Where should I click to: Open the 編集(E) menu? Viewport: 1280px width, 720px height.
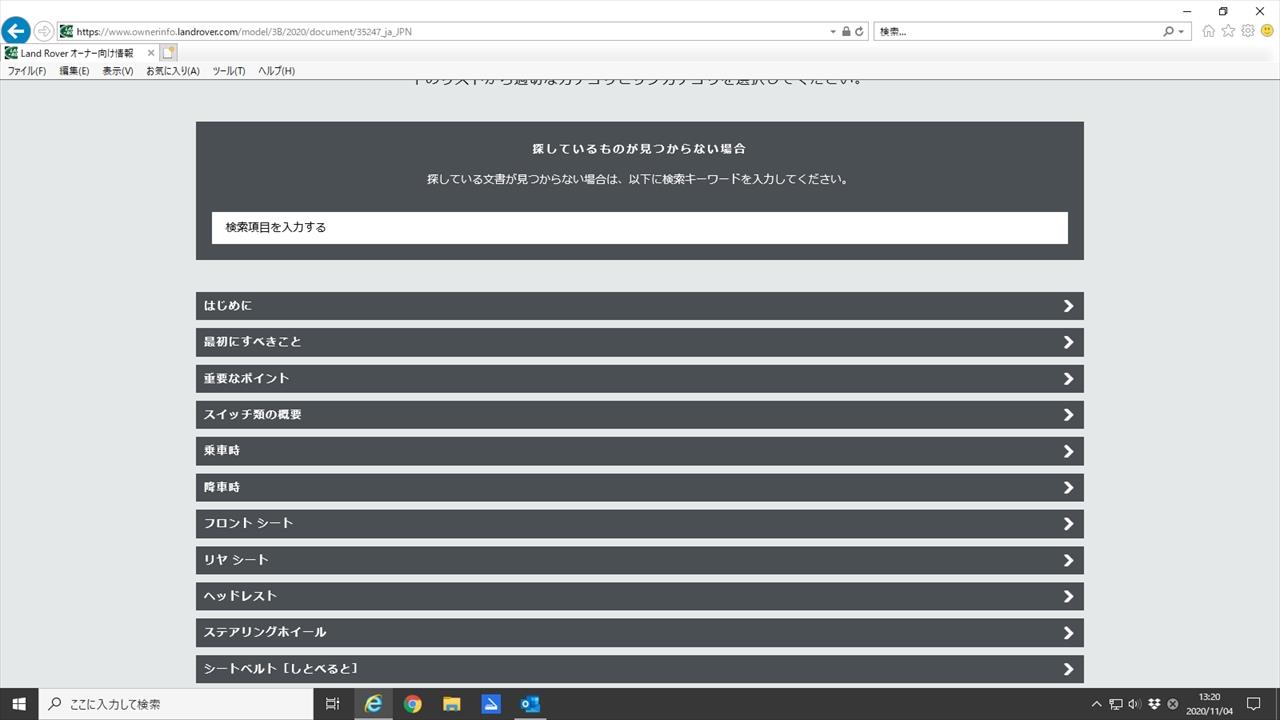74,71
